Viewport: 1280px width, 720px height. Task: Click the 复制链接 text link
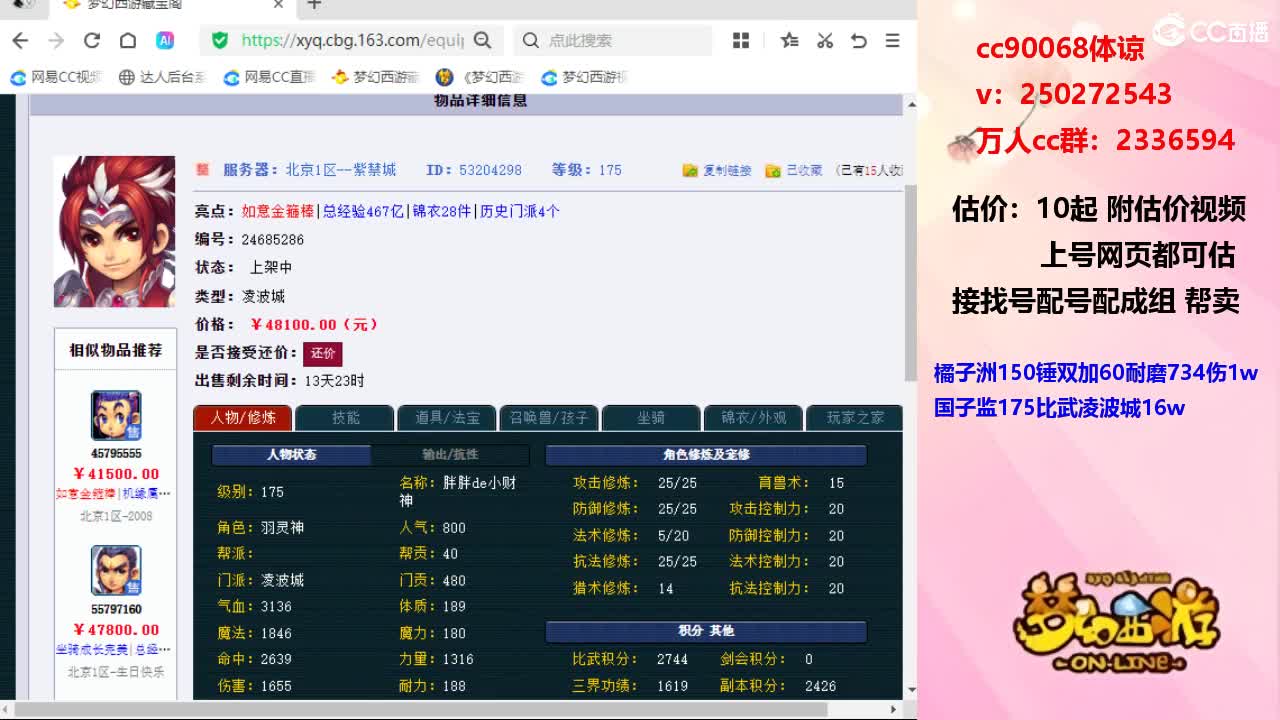[x=727, y=171]
